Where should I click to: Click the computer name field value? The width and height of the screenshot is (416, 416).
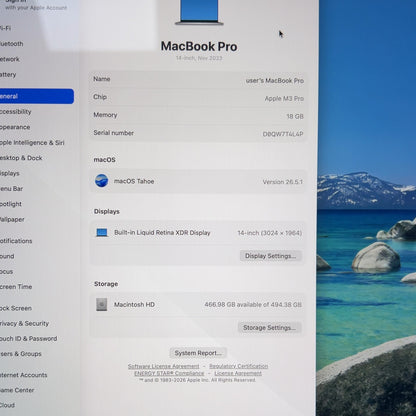275,81
